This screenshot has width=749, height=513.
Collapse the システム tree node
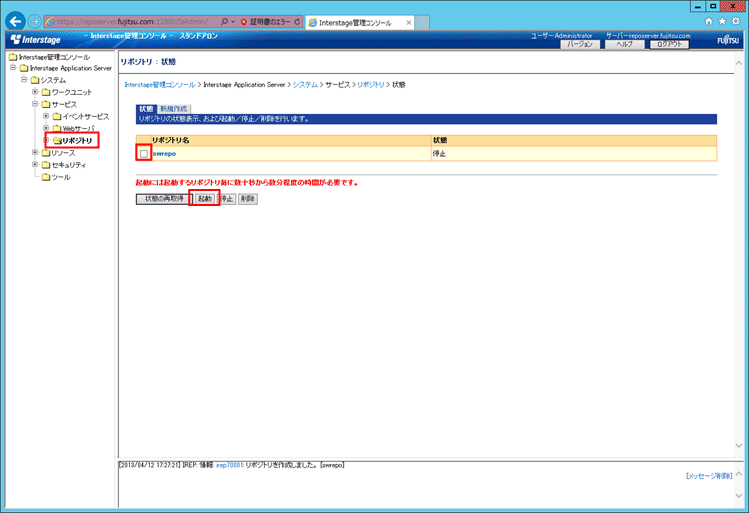[x=23, y=79]
